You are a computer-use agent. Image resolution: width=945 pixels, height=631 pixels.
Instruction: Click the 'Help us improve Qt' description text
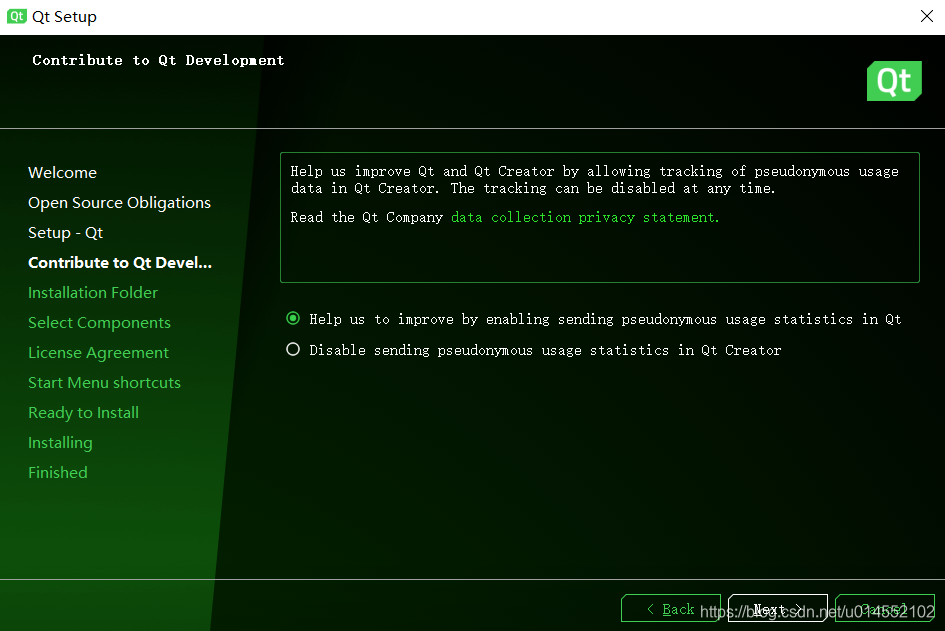pos(594,180)
